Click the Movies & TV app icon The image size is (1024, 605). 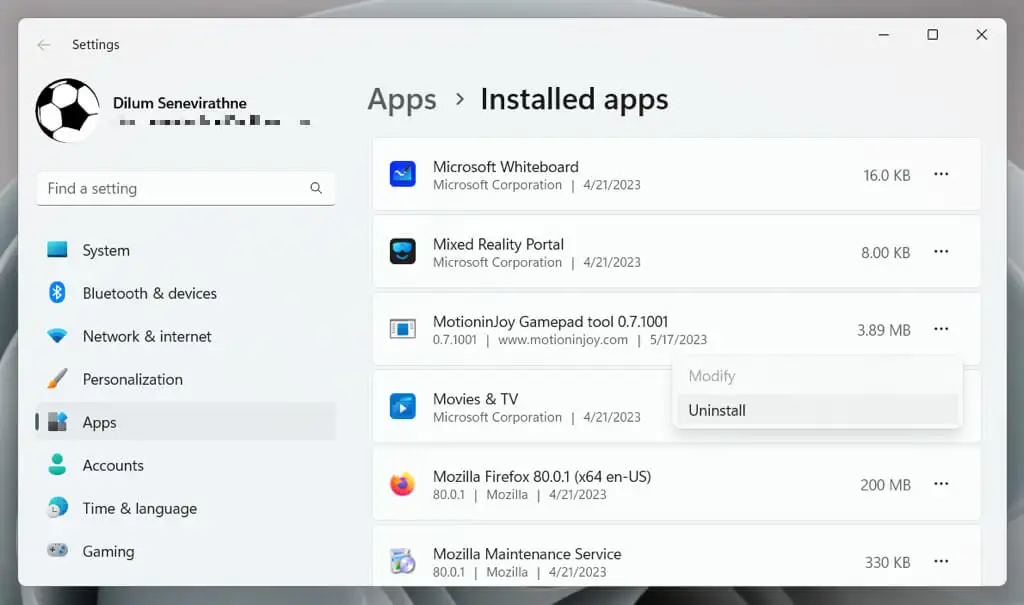[402, 407]
